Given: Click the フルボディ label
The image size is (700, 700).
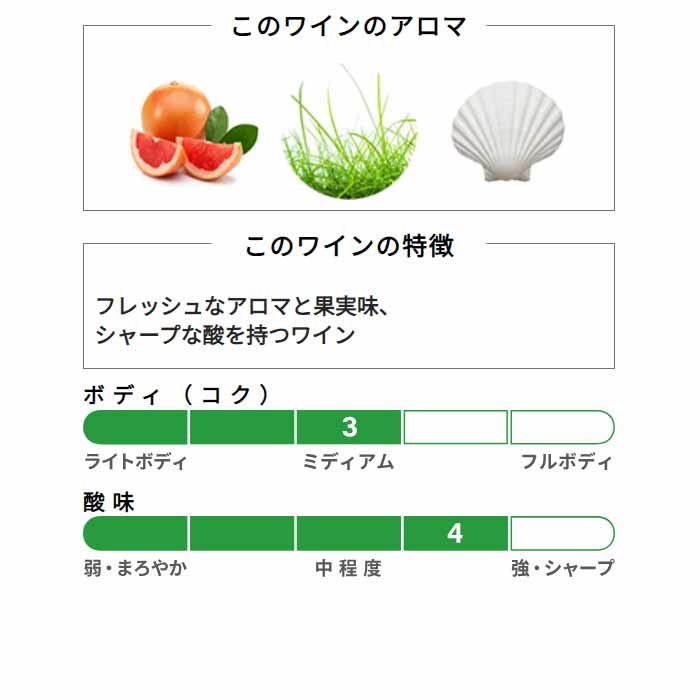Looking at the screenshot, I should pos(567,462).
